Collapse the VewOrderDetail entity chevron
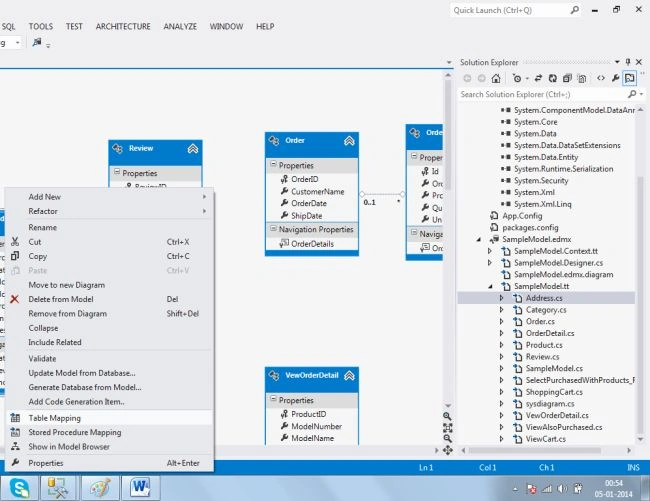Screen dimensions: 650x501 [x=349, y=376]
